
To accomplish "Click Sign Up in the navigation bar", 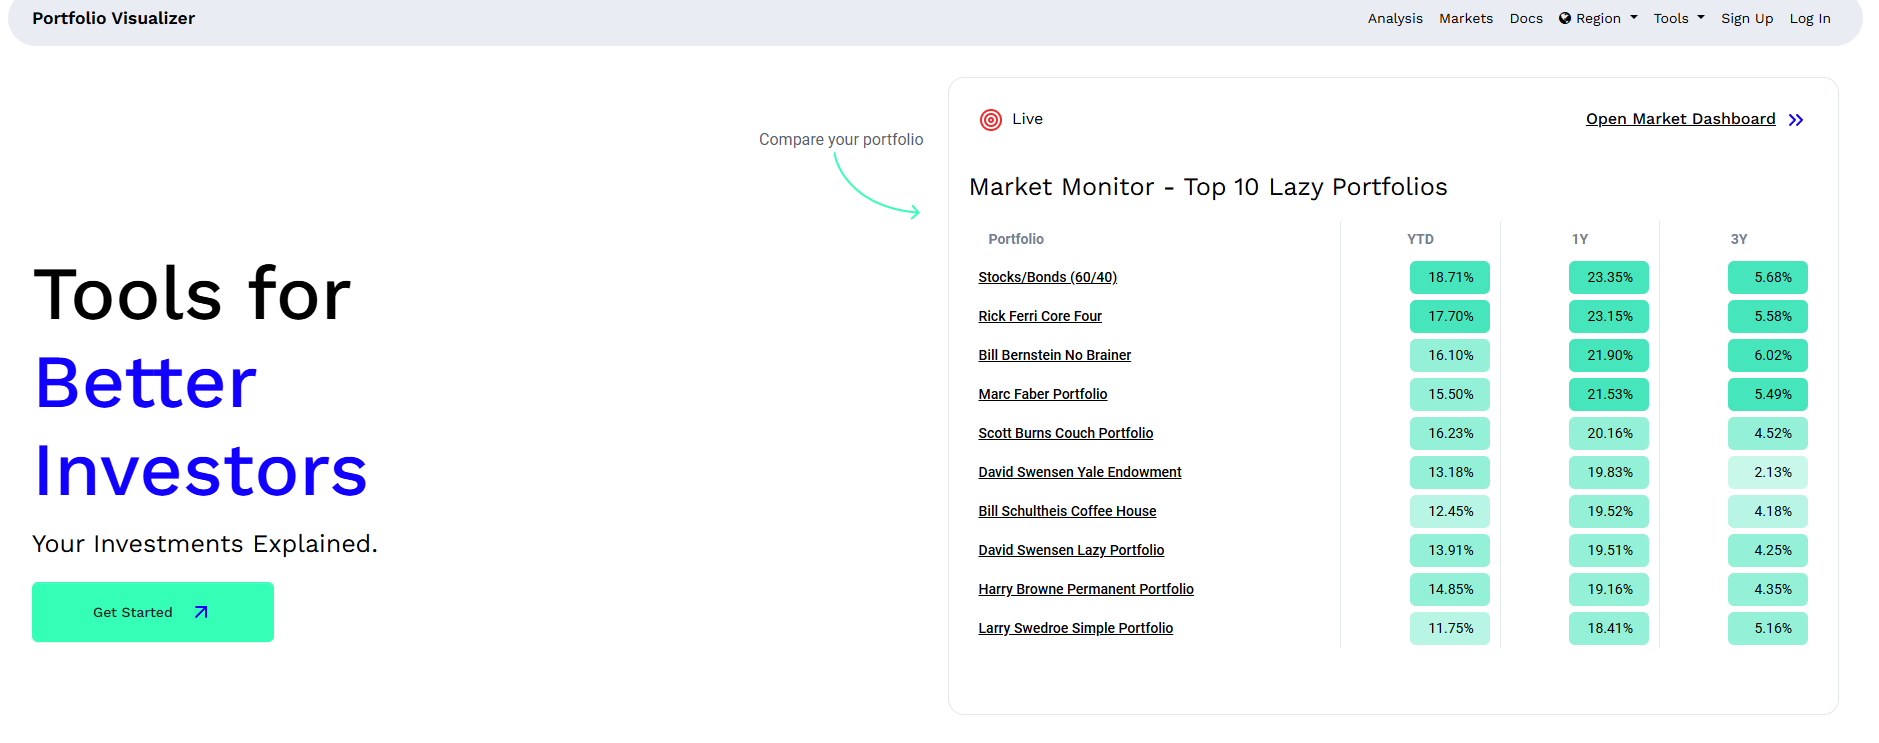I will tap(1747, 18).
